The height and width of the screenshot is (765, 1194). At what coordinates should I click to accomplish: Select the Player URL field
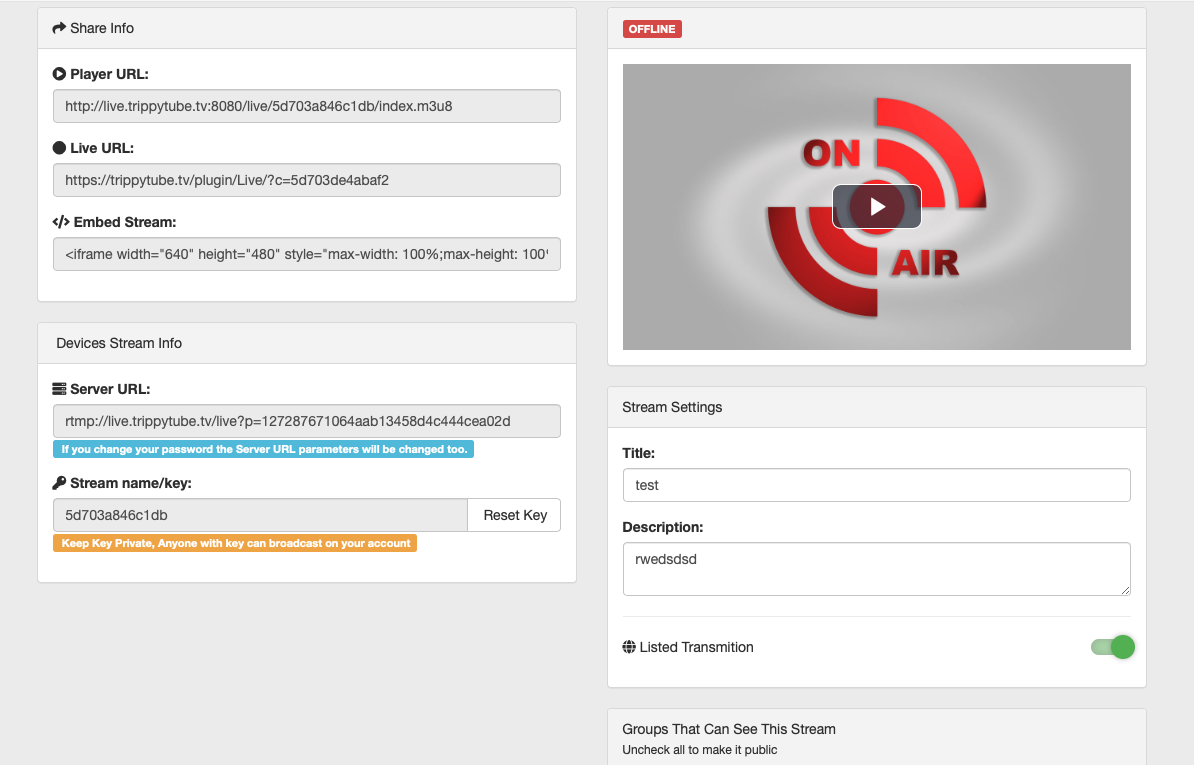tap(307, 107)
